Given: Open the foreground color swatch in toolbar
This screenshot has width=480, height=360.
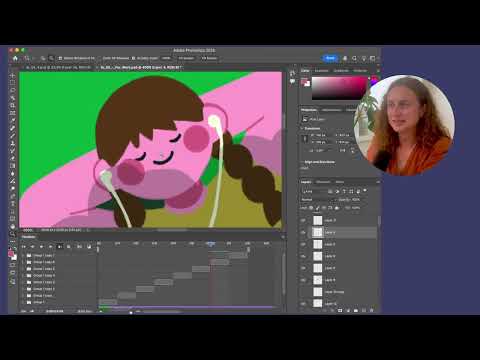Looking at the screenshot, I should [x=11, y=254].
